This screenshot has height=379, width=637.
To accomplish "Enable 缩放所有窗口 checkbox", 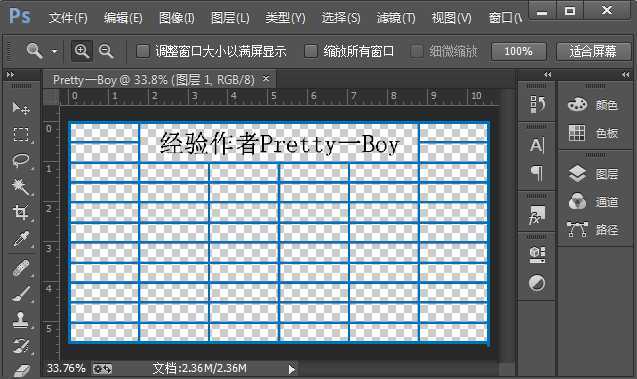I will coord(311,51).
